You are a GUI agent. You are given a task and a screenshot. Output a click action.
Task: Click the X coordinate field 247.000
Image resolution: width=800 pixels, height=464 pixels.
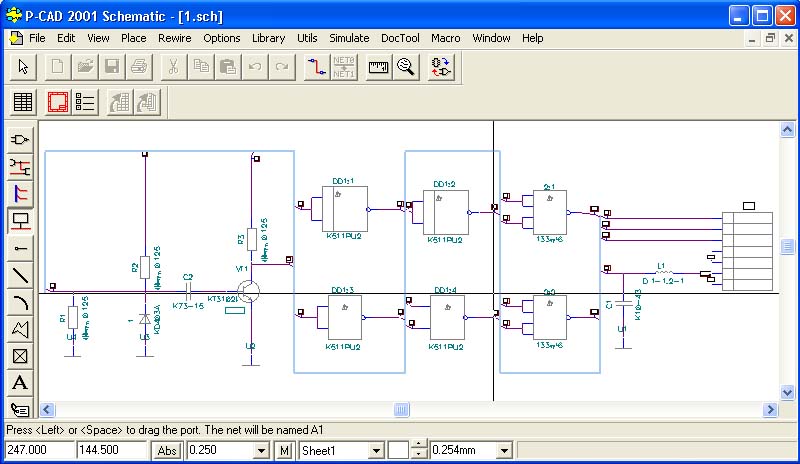click(40, 450)
